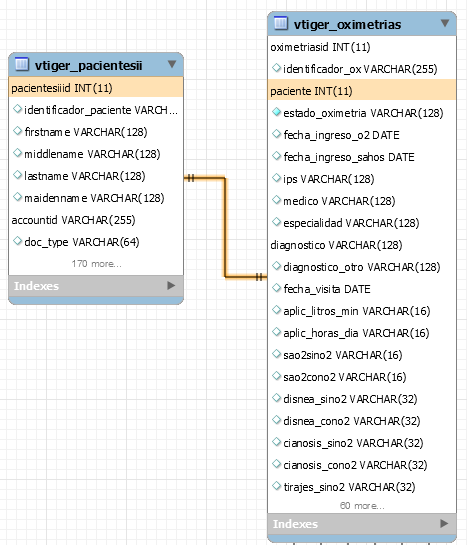Image resolution: width=467 pixels, height=545 pixels.
Task: Select the highlighted pacientesiiid INT(11) column
Action: pyautogui.click(x=96, y=88)
